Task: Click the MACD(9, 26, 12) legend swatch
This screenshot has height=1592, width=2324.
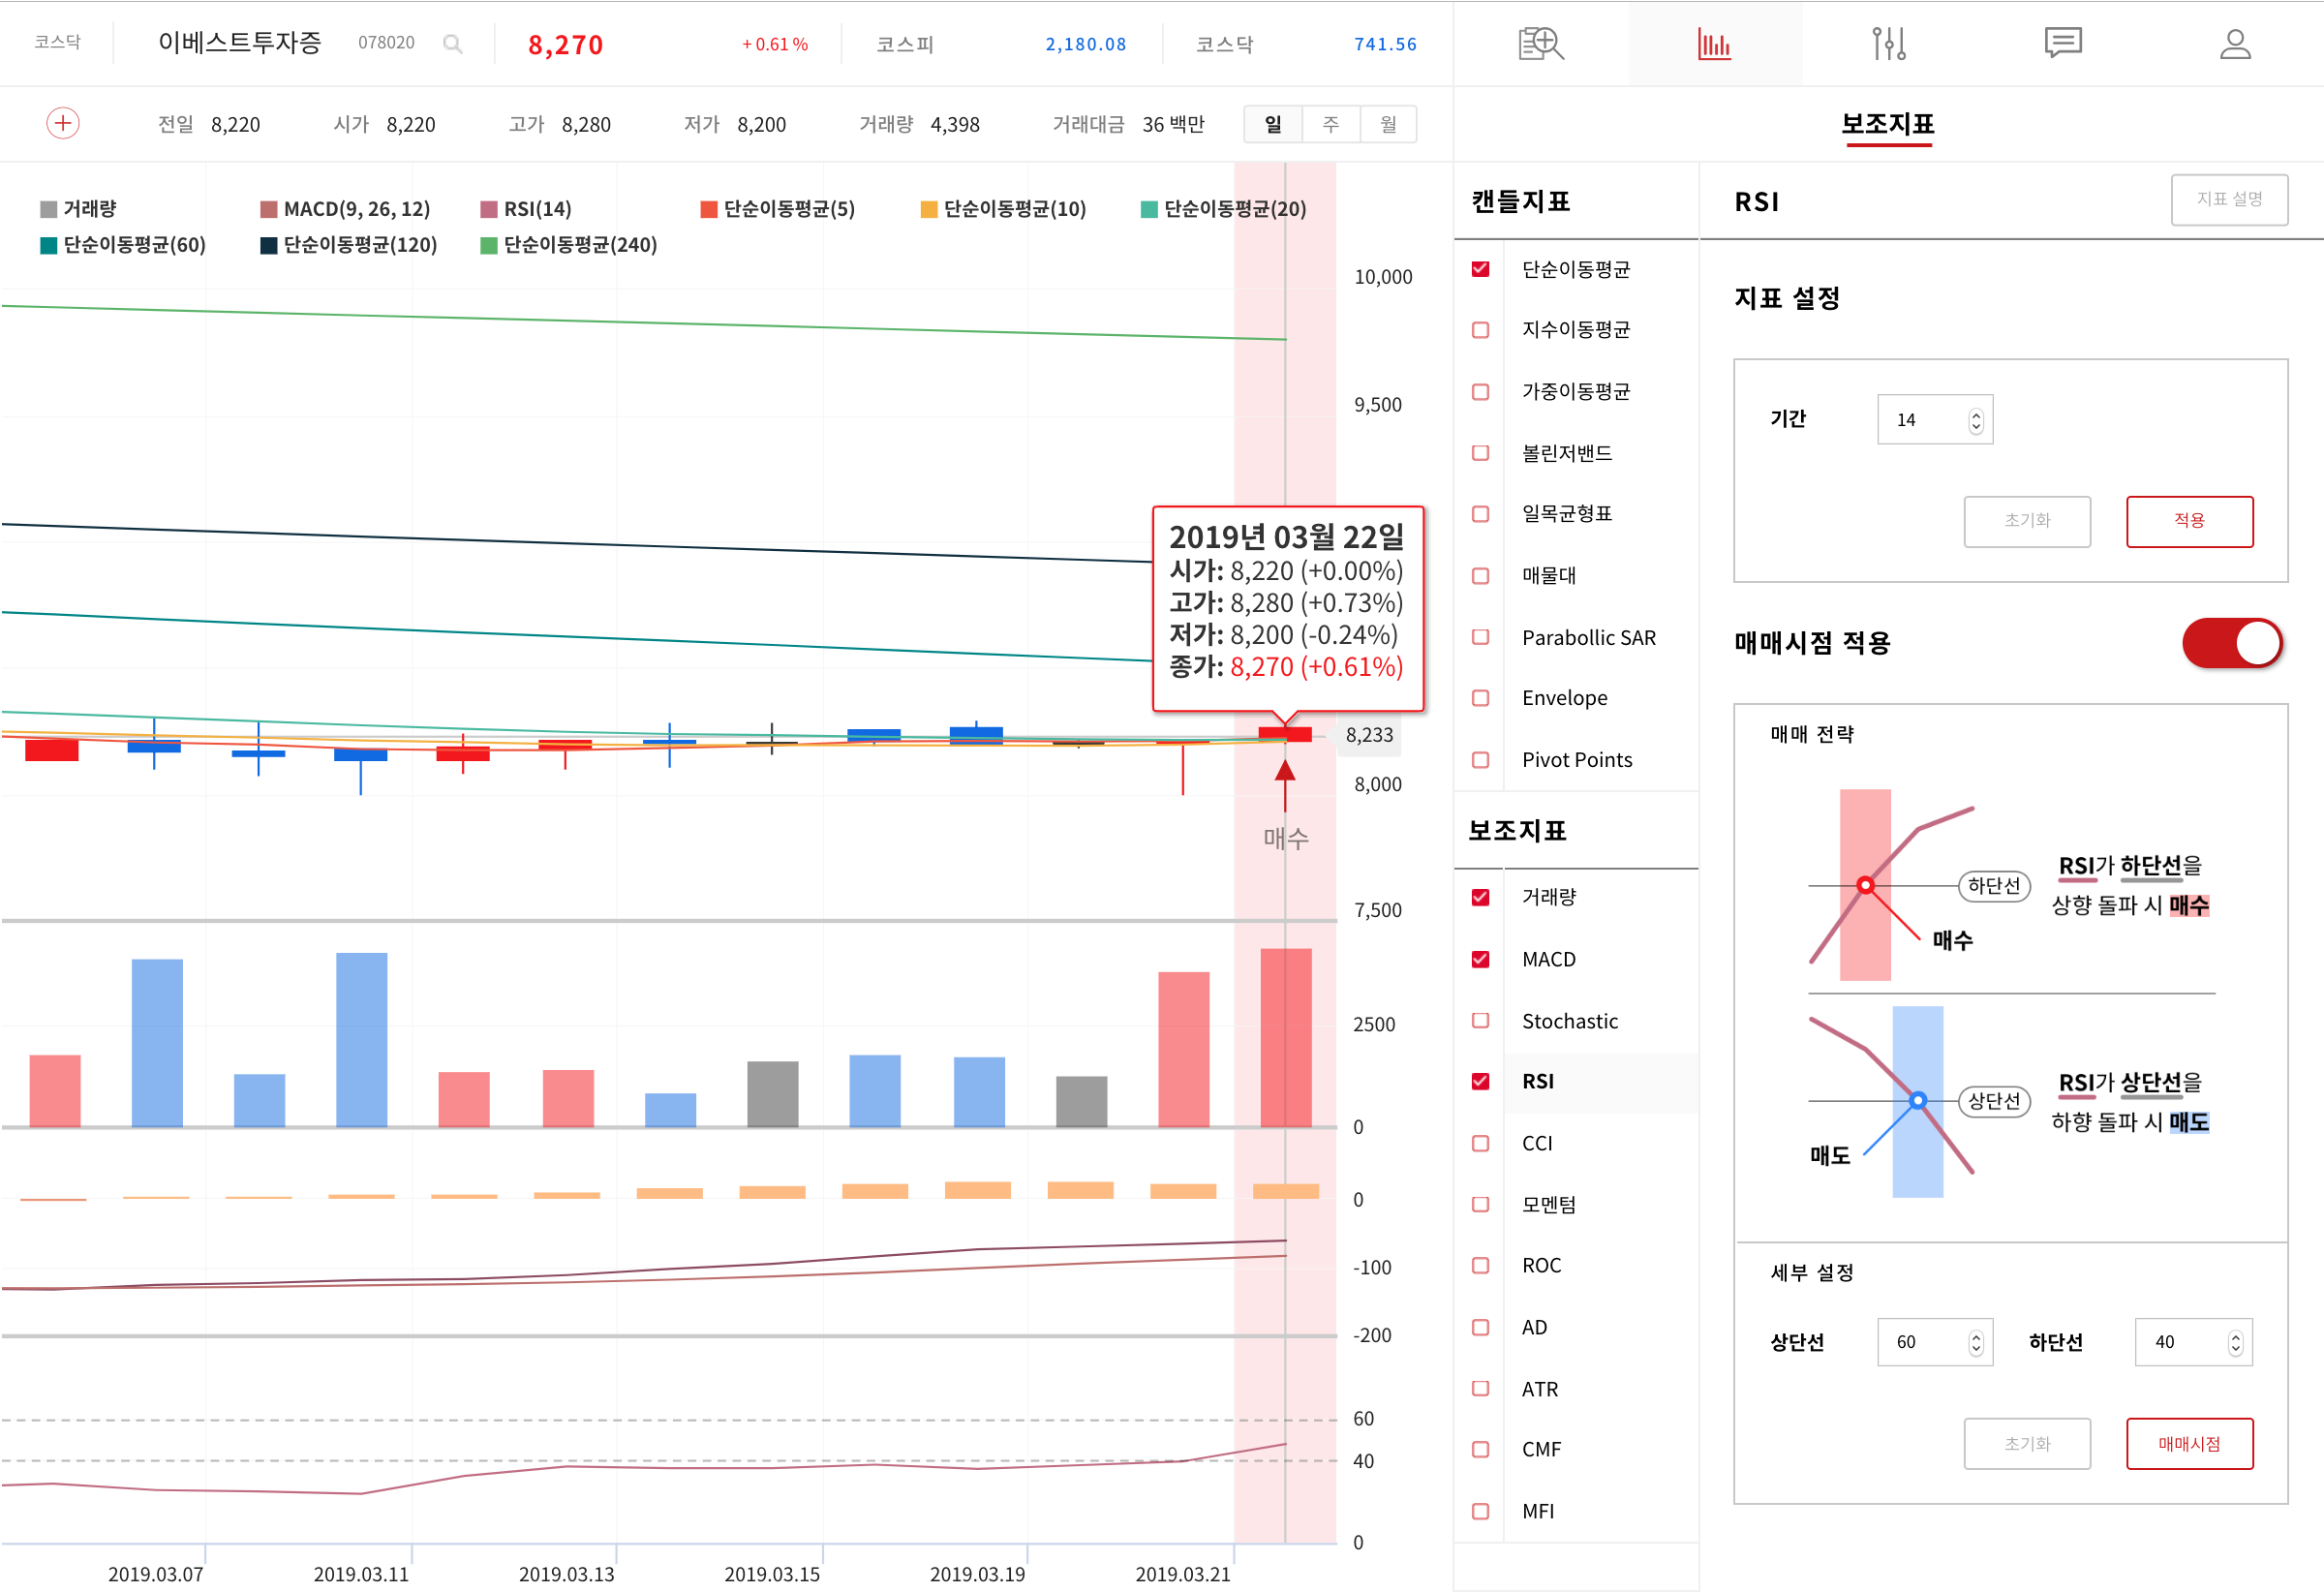Action: 268,209
